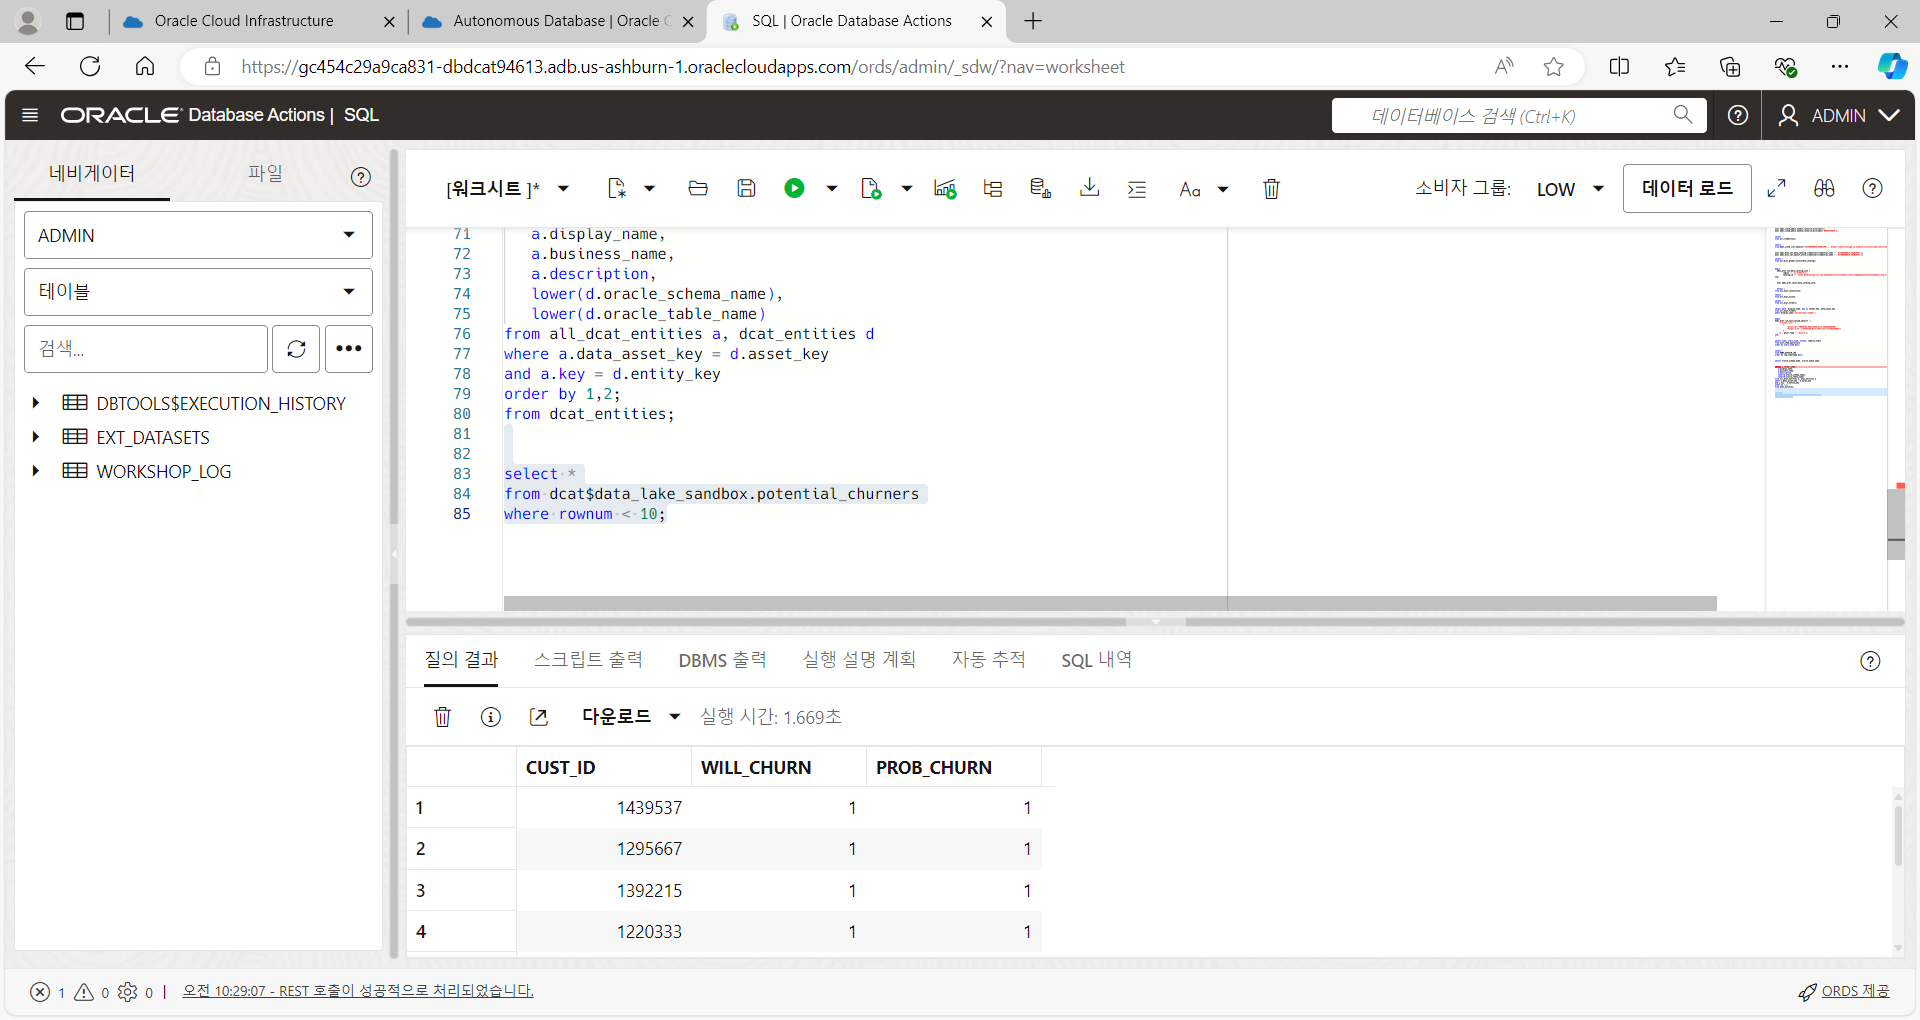
Task: Open the hamburger navigation menu
Action: click(30, 115)
